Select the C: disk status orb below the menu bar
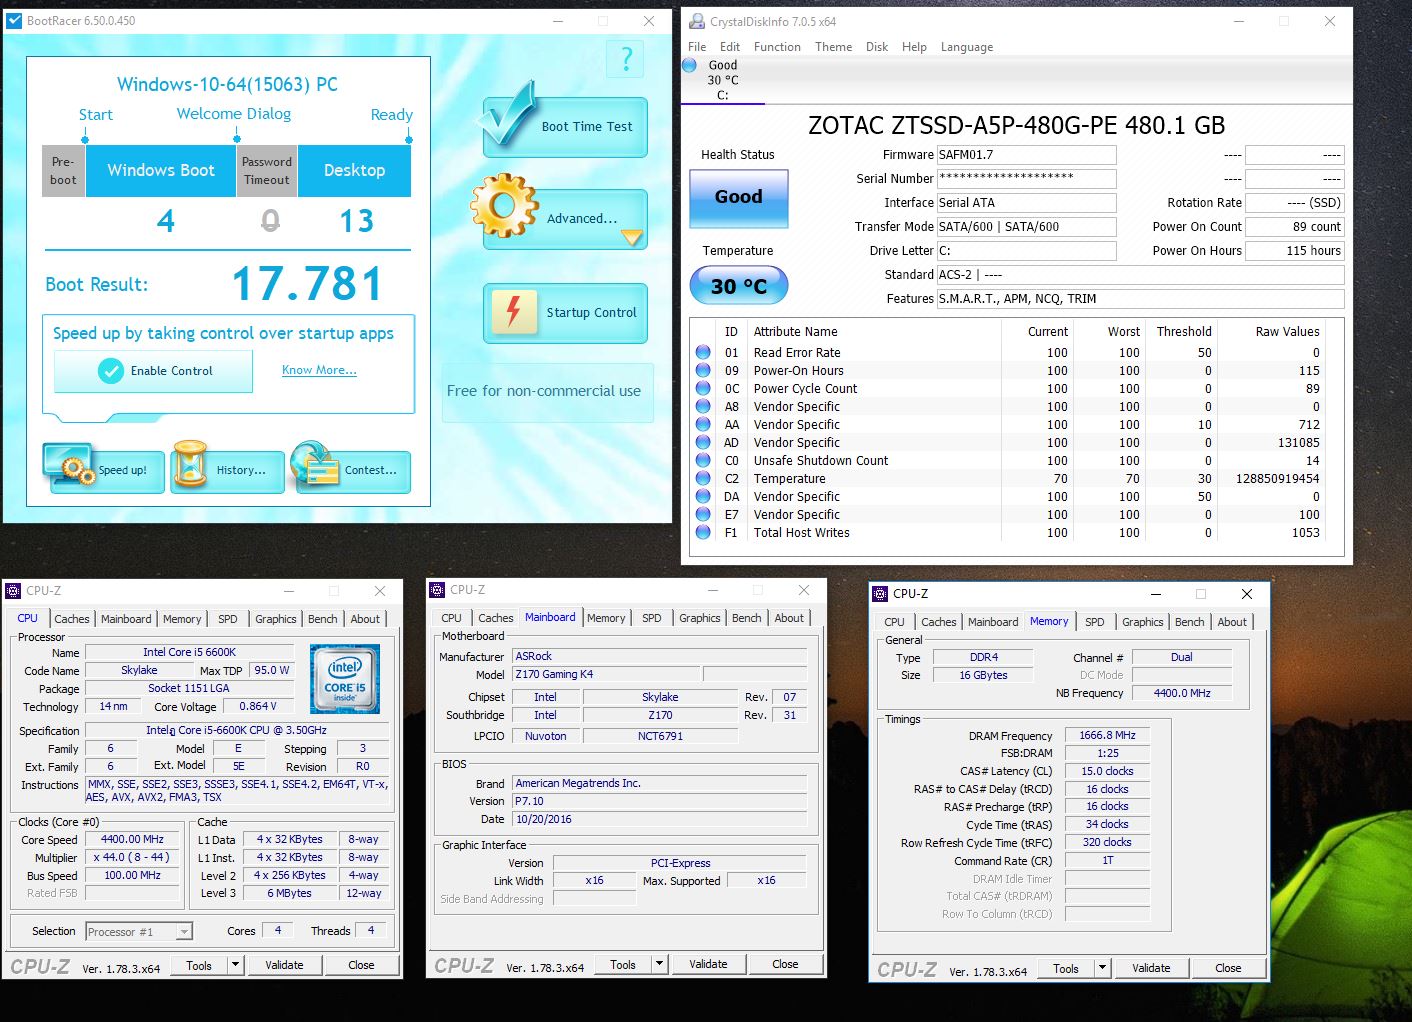 (689, 65)
